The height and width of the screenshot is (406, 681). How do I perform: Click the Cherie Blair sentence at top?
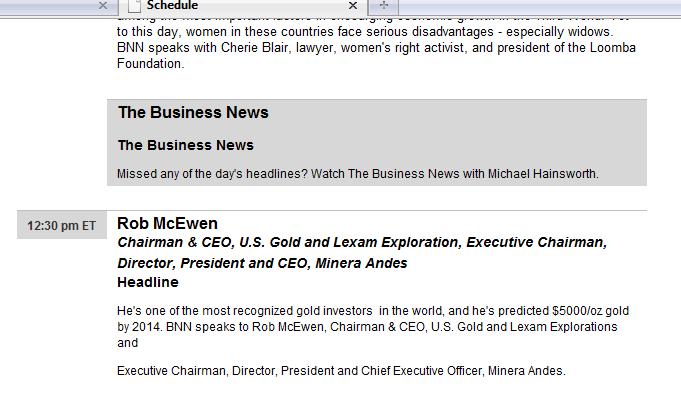376,48
